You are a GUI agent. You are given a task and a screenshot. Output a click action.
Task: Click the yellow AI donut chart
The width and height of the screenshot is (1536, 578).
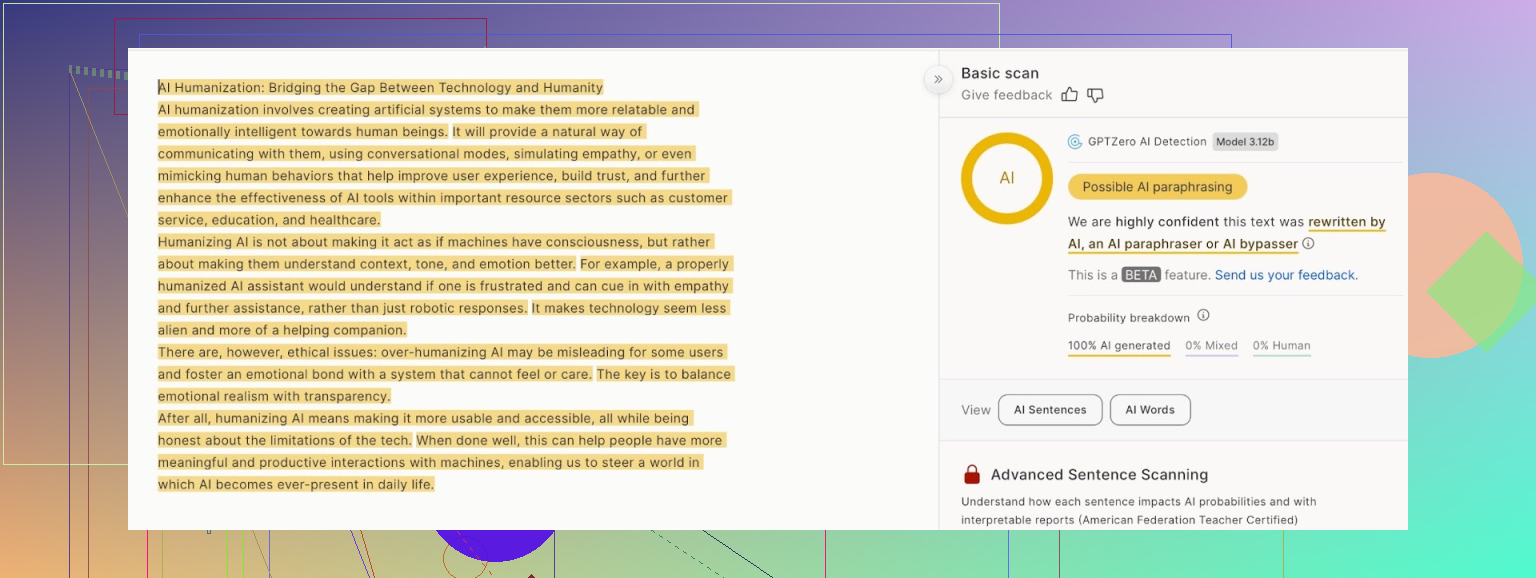click(1006, 178)
